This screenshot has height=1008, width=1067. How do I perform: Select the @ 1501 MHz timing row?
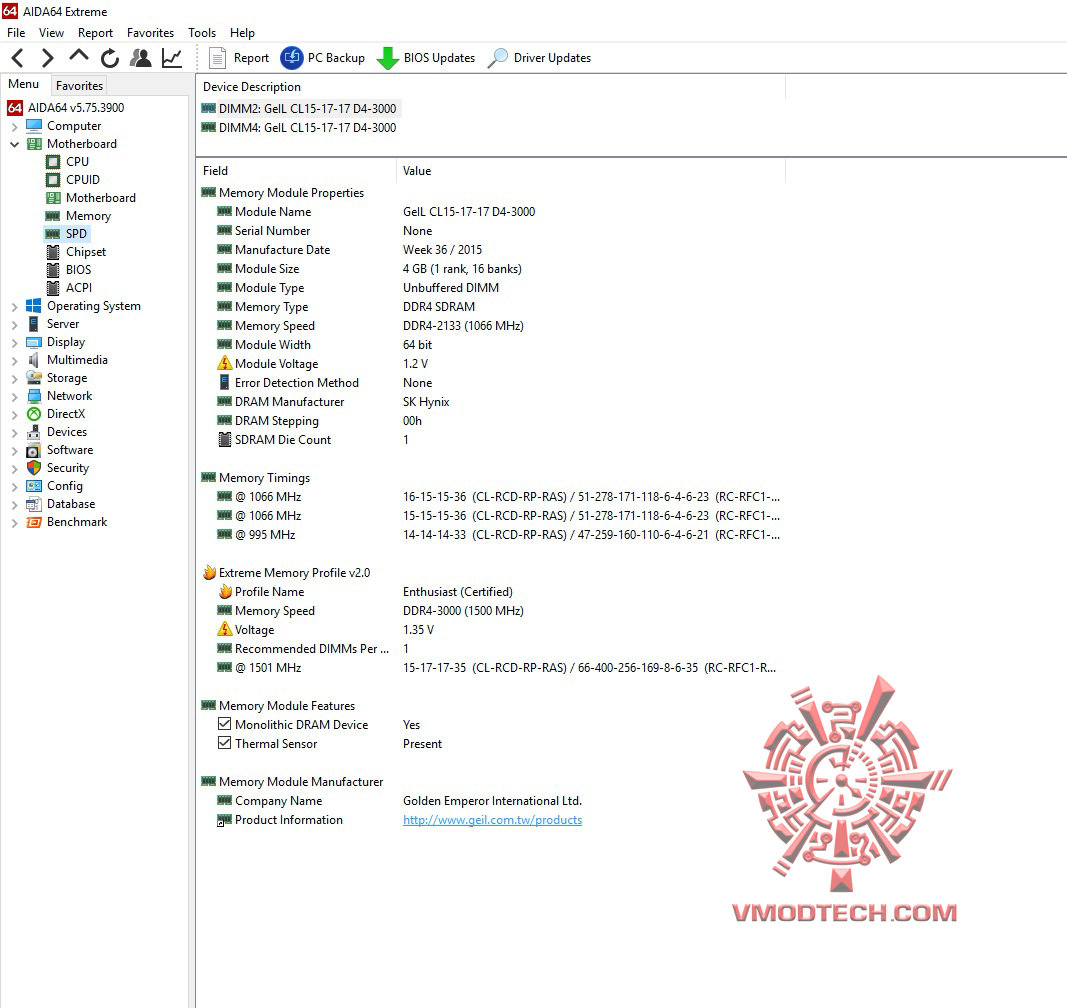(490, 668)
